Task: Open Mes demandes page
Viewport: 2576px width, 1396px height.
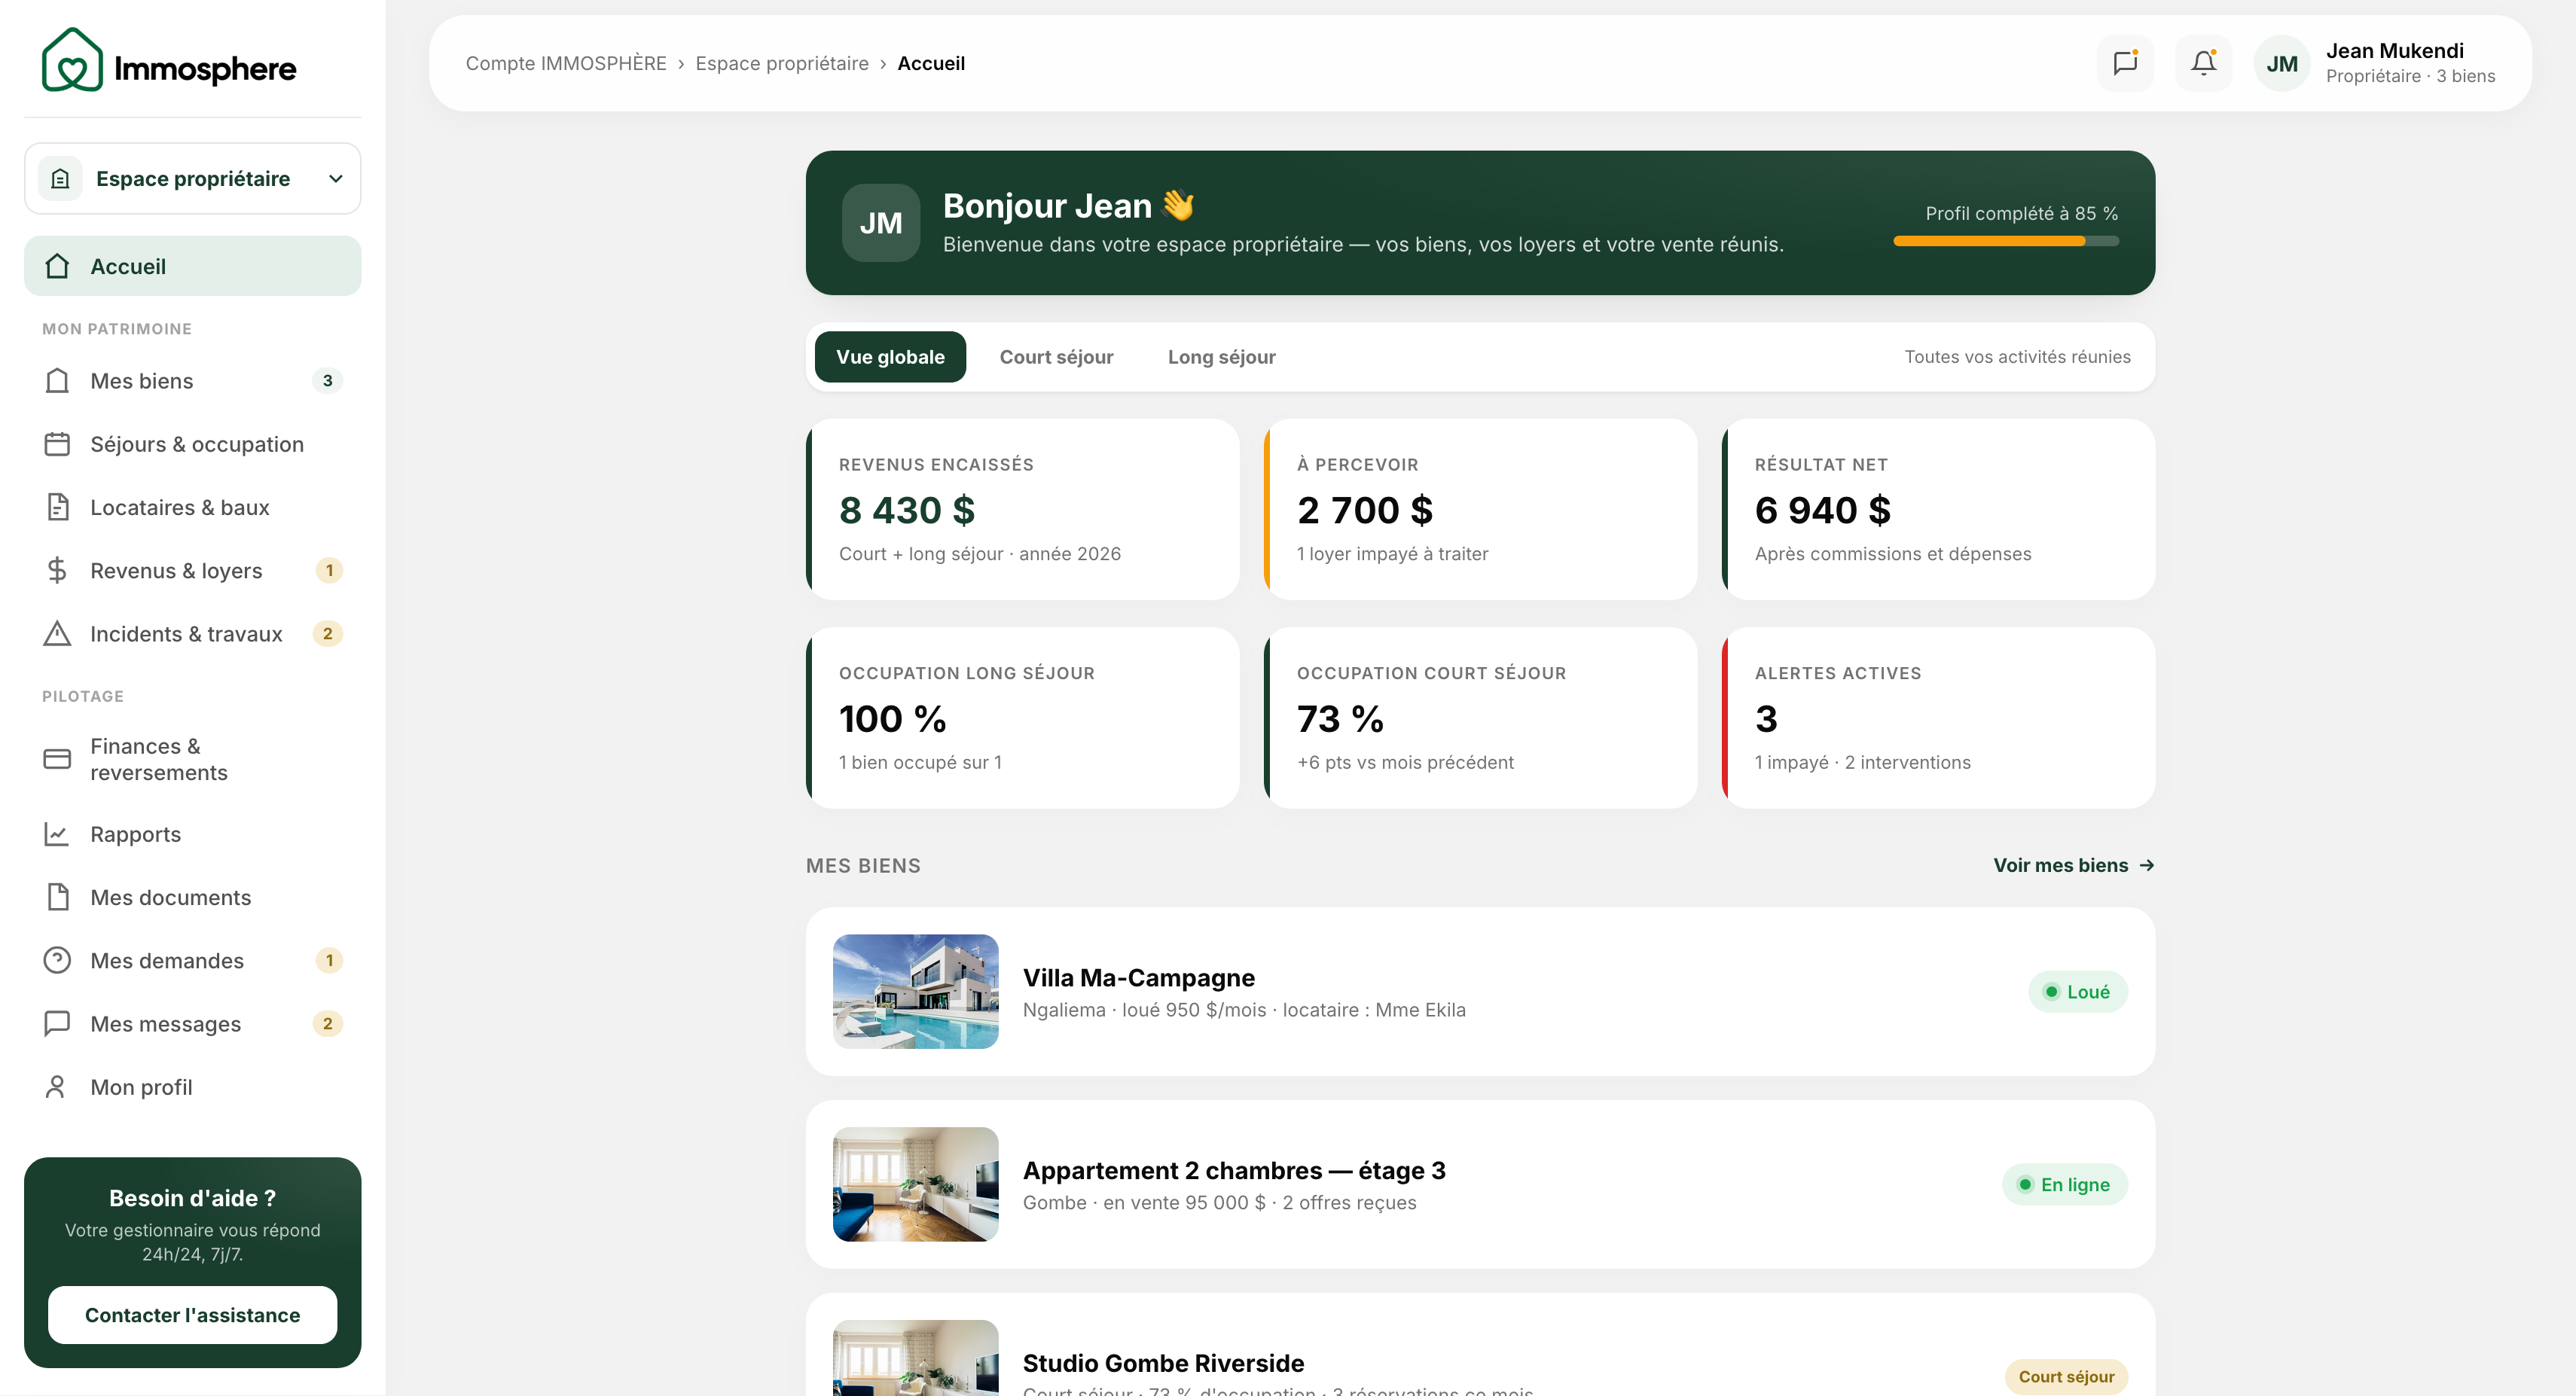Action: click(193, 960)
